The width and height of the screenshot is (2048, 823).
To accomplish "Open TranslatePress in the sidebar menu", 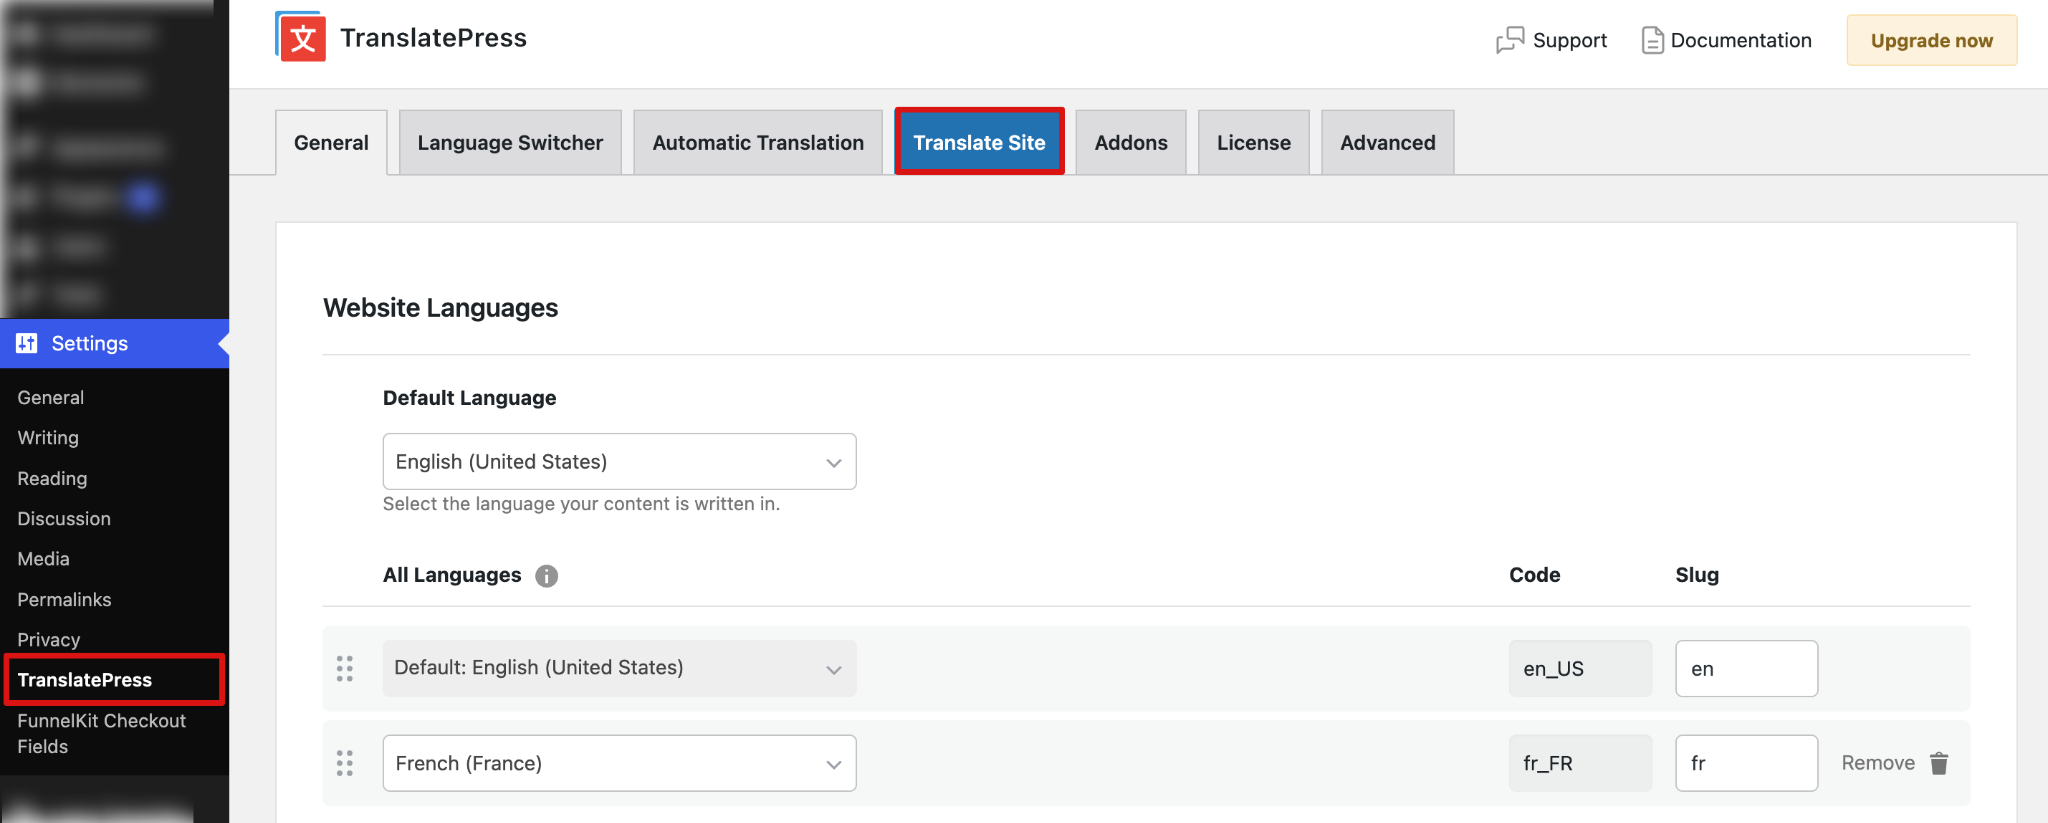I will coord(85,680).
